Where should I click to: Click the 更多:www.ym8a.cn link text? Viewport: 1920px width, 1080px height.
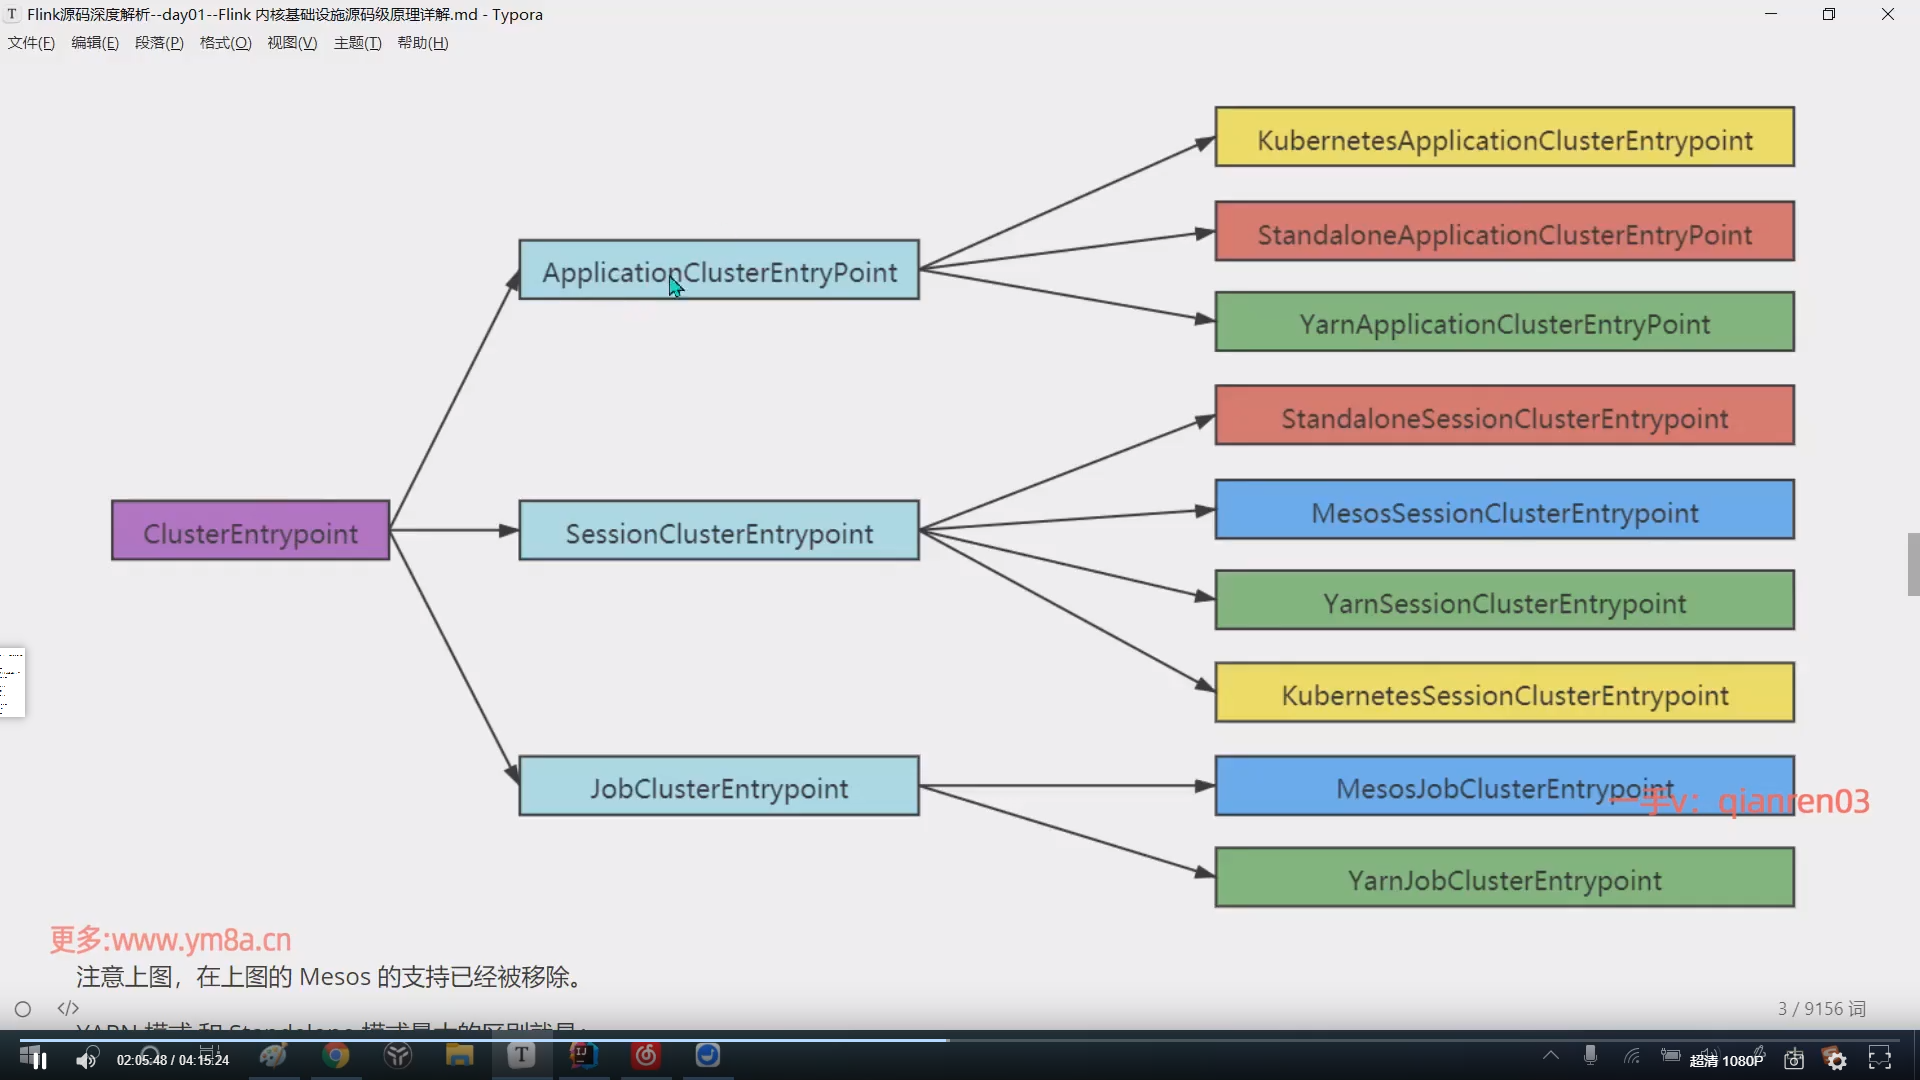tap(170, 940)
